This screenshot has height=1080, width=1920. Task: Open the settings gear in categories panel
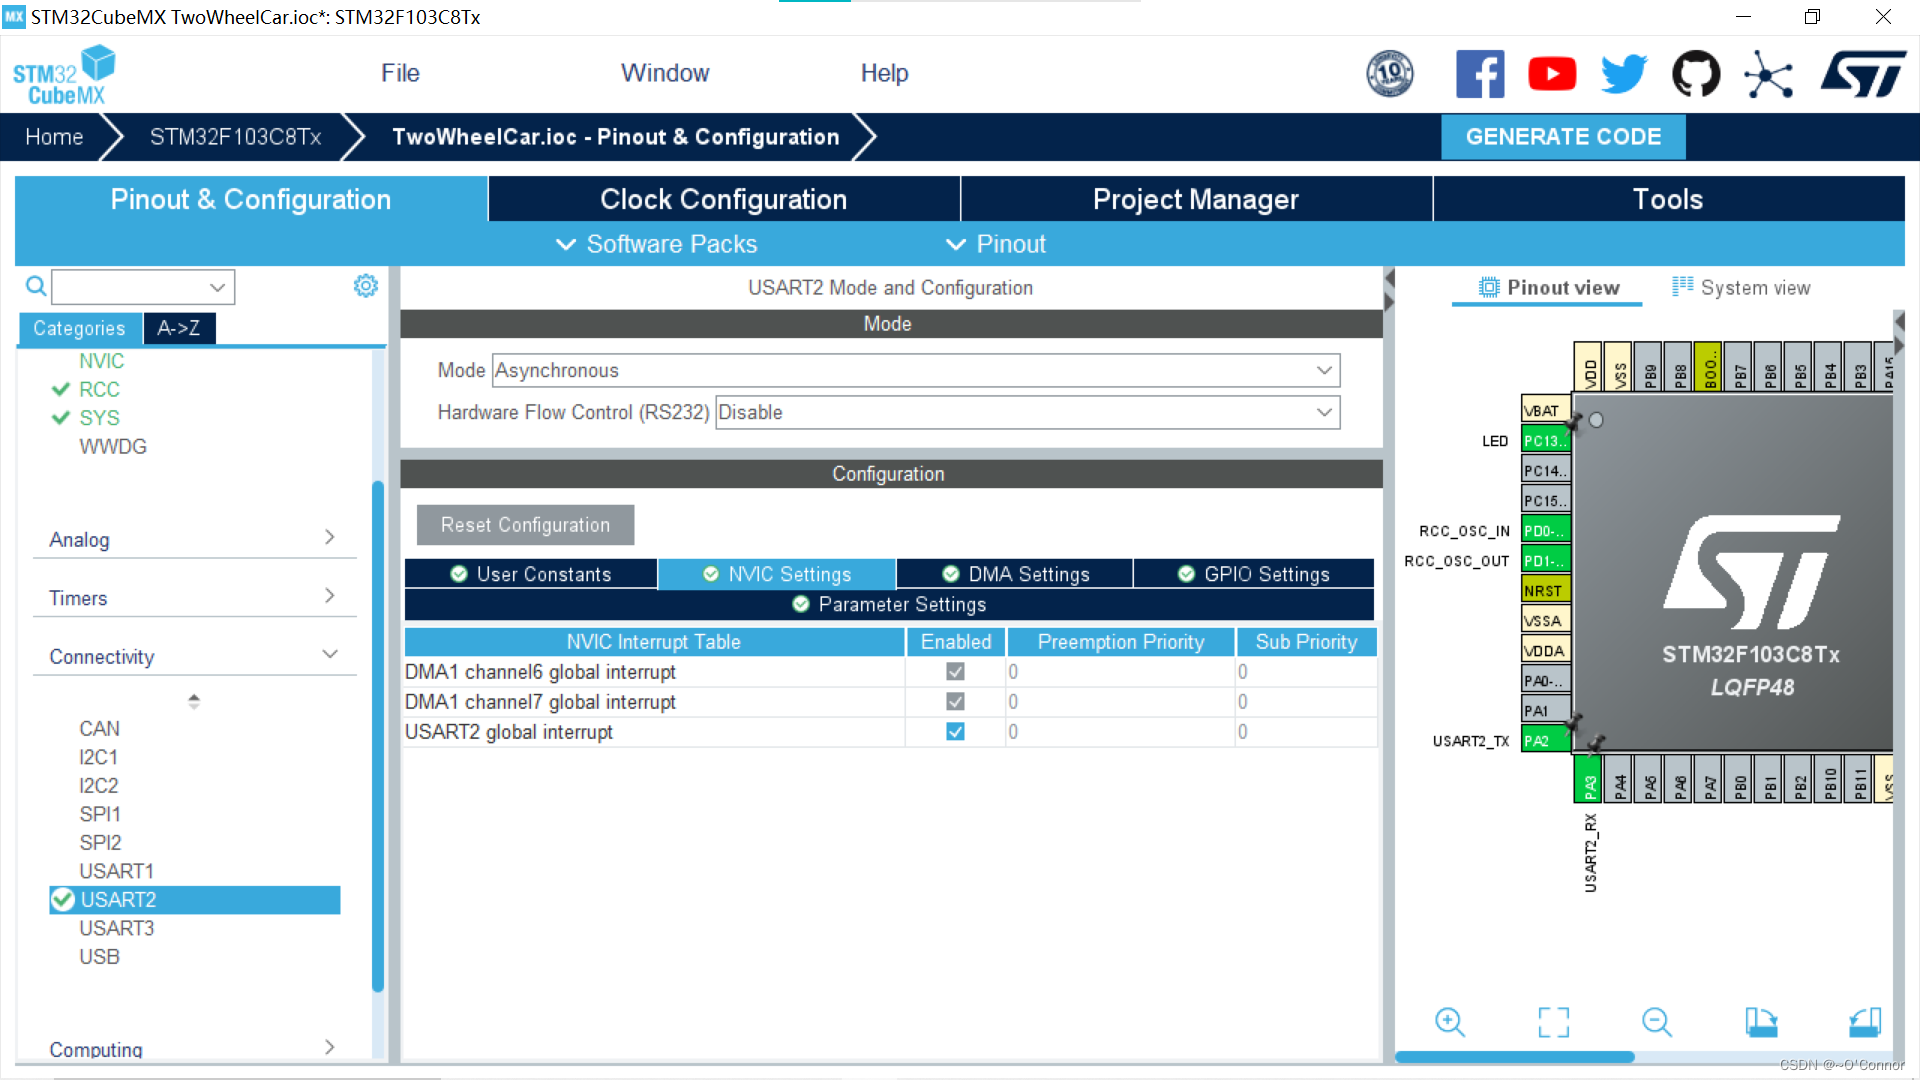point(366,287)
